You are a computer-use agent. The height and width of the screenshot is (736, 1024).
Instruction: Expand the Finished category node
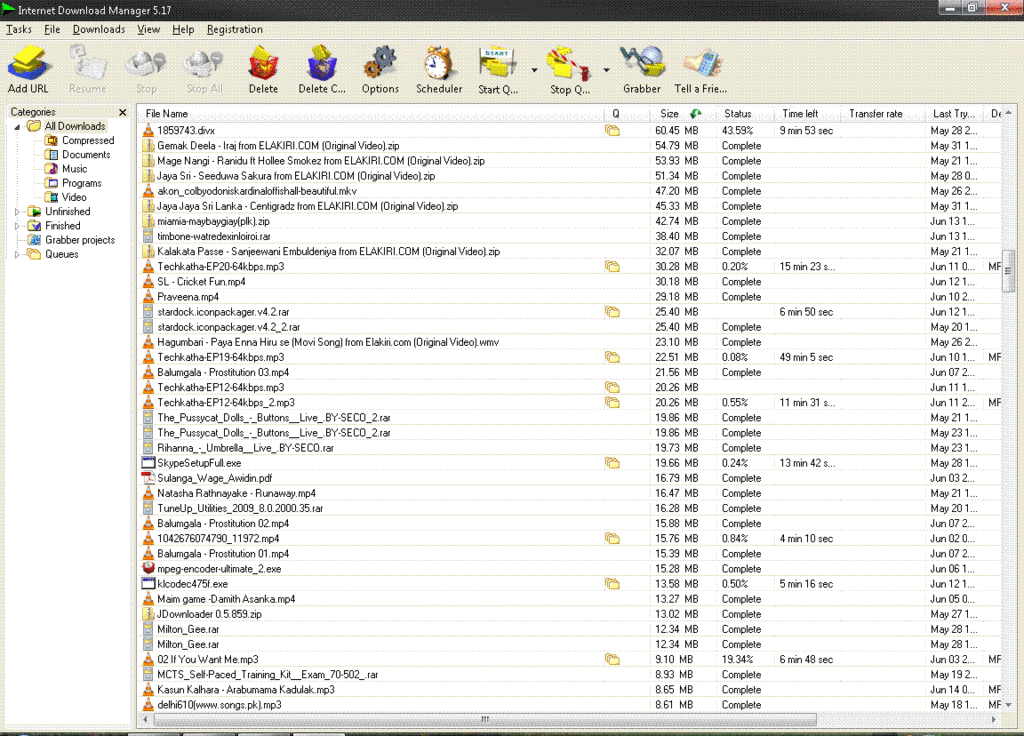[17, 226]
